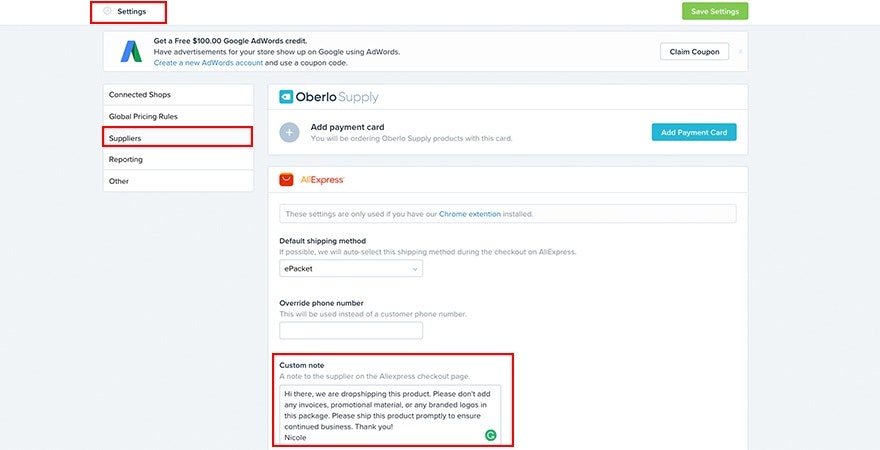Click the Oberlo Supply logo icon
Viewport: 880px width, 450px height.
[x=286, y=97]
